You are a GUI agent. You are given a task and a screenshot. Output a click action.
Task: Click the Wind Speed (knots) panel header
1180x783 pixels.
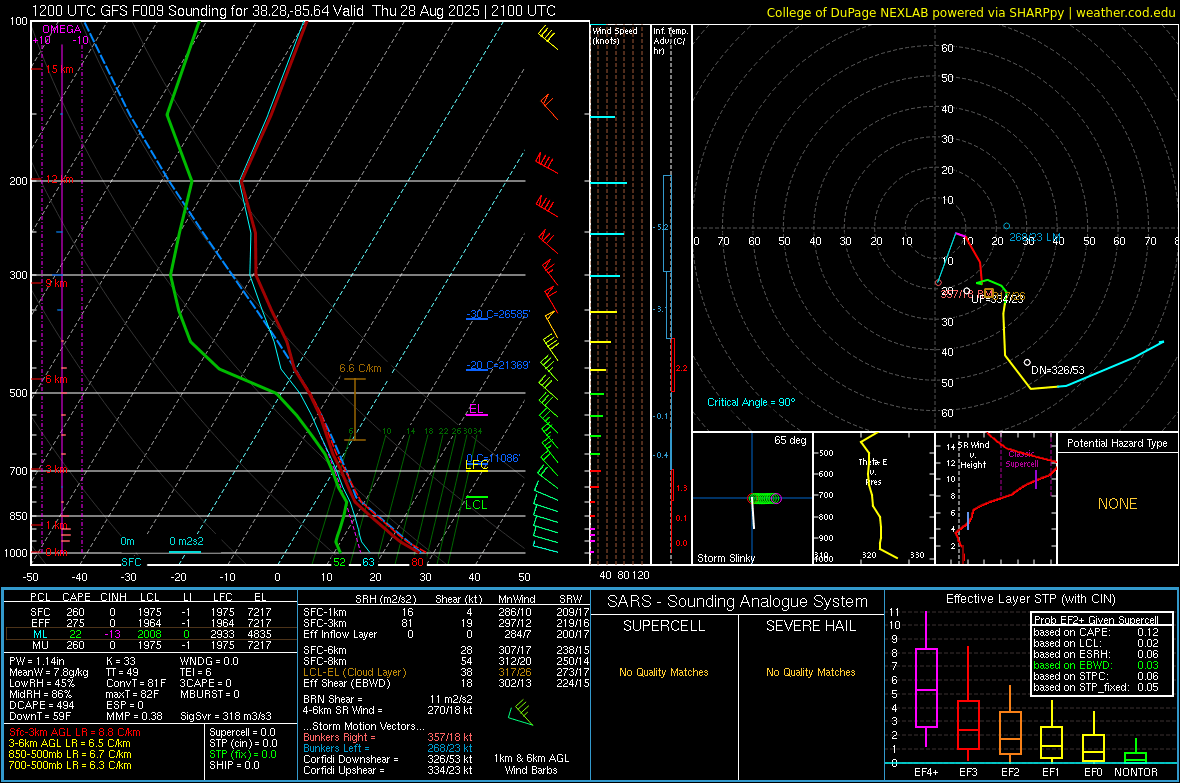614,35
